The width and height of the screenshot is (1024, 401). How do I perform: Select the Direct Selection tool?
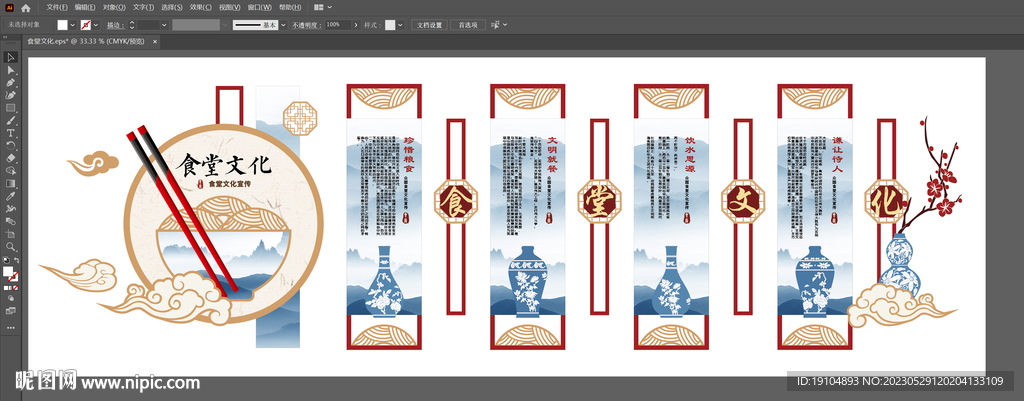coord(10,70)
